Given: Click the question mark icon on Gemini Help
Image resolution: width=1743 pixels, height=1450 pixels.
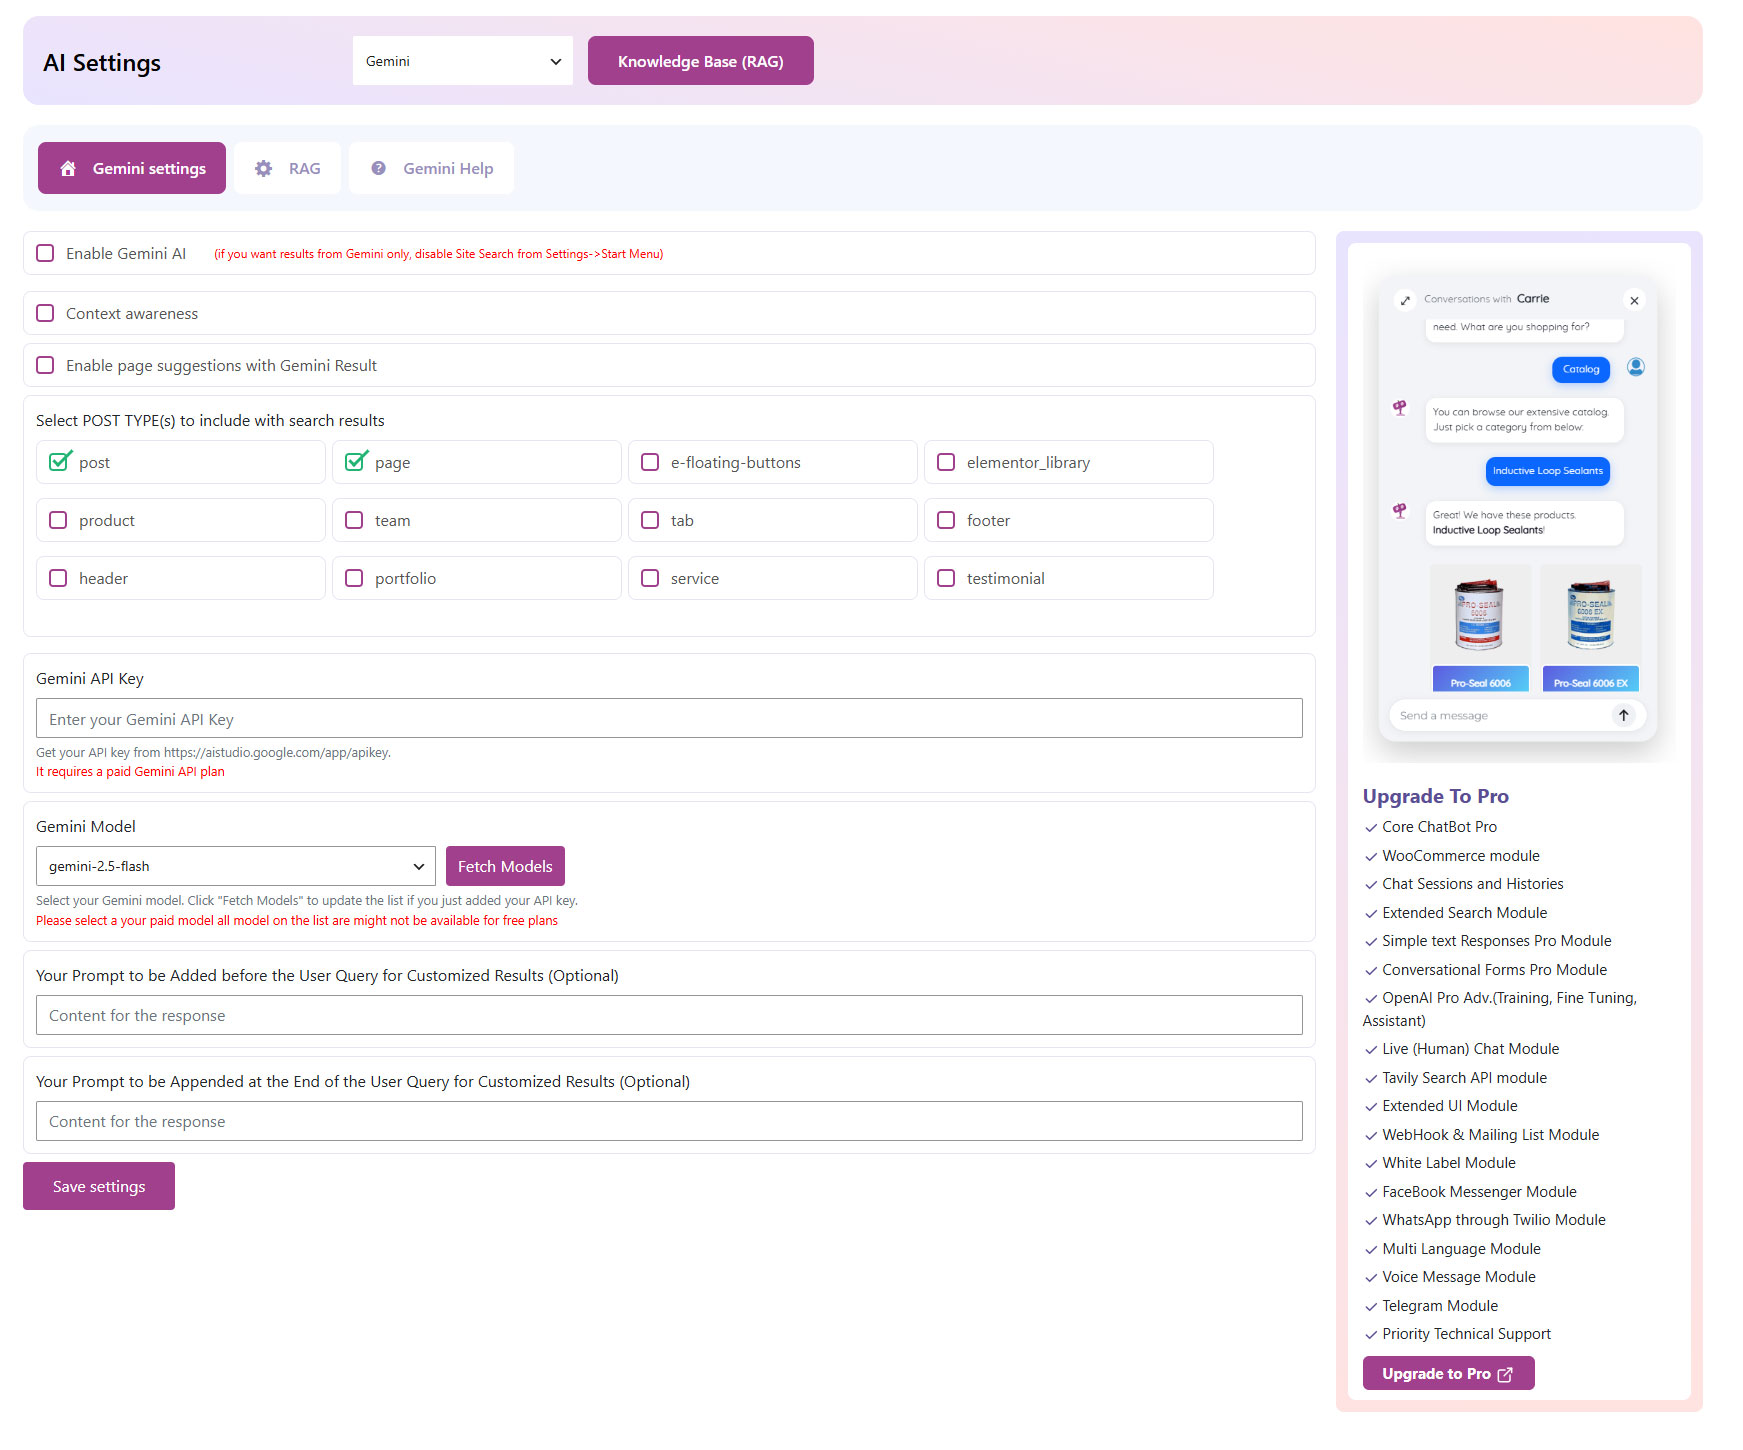Looking at the screenshot, I should point(378,168).
